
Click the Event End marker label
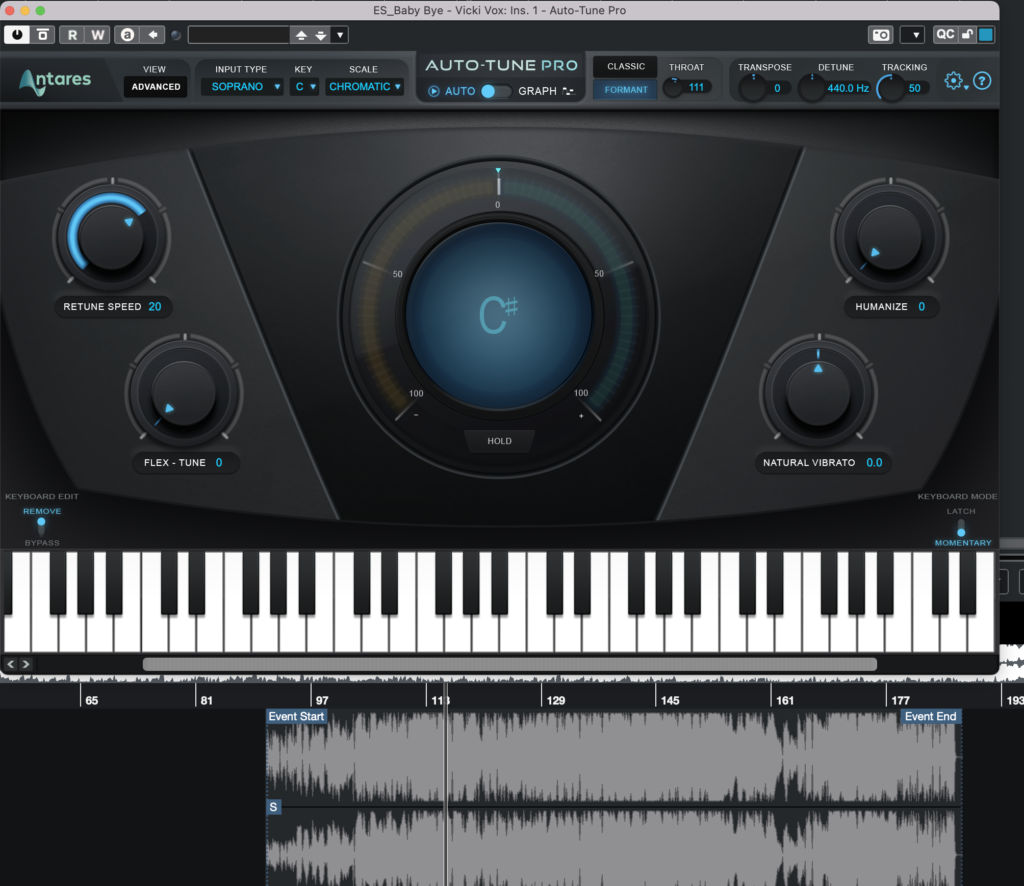(x=930, y=716)
